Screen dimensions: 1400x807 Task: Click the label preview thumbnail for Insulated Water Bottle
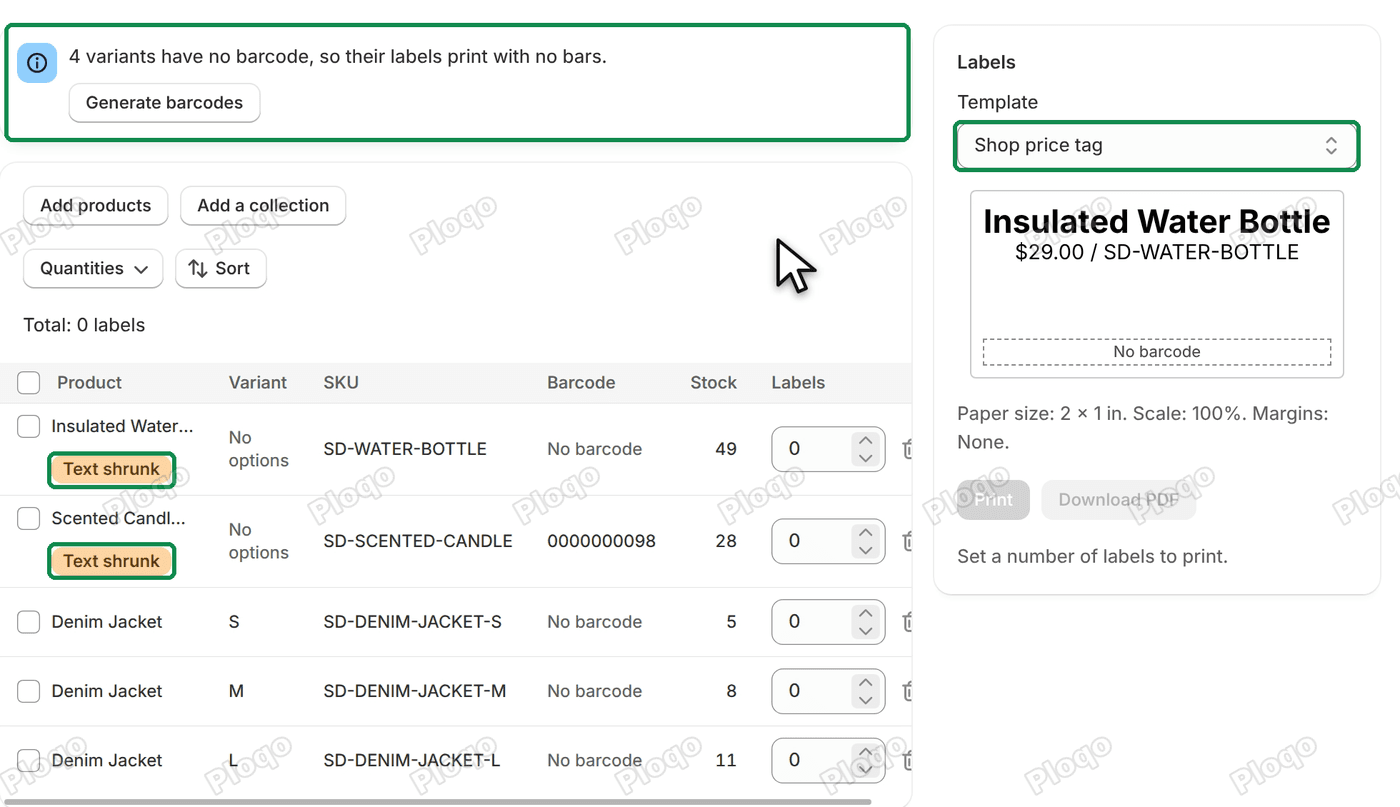pyautogui.click(x=1157, y=284)
